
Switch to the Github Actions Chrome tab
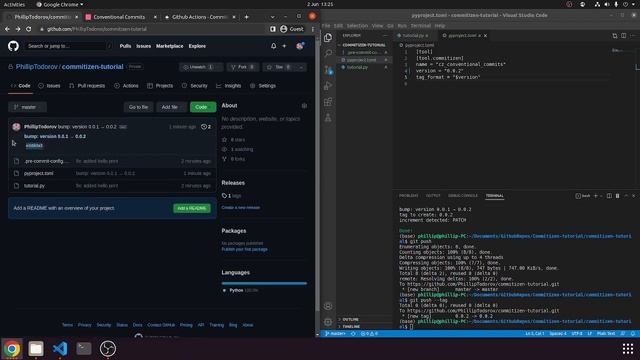click(200, 17)
